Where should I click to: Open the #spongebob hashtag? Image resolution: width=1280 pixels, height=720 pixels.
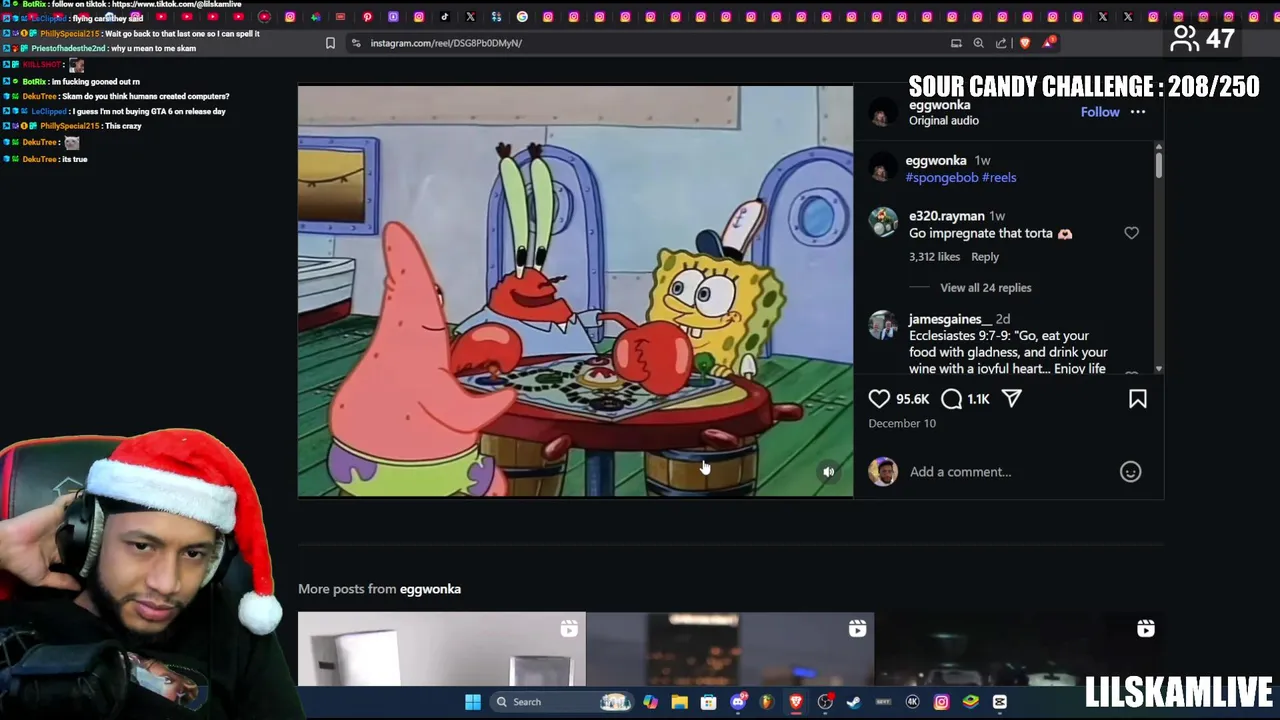point(942,178)
